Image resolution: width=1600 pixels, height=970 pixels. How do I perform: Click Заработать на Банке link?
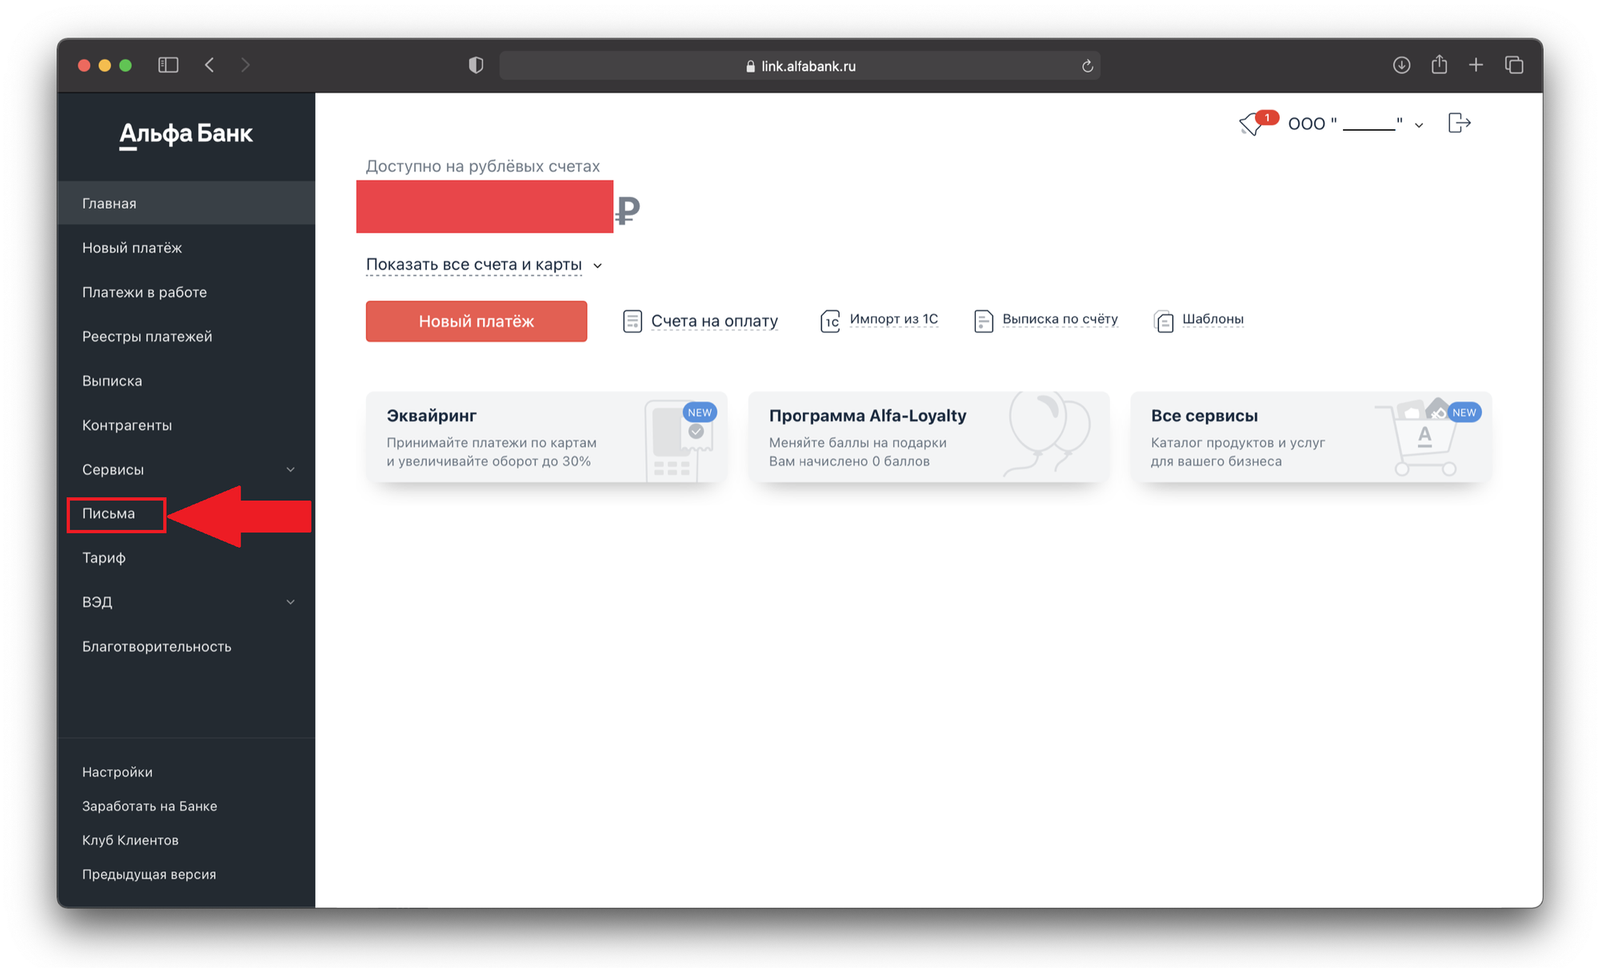click(x=149, y=806)
